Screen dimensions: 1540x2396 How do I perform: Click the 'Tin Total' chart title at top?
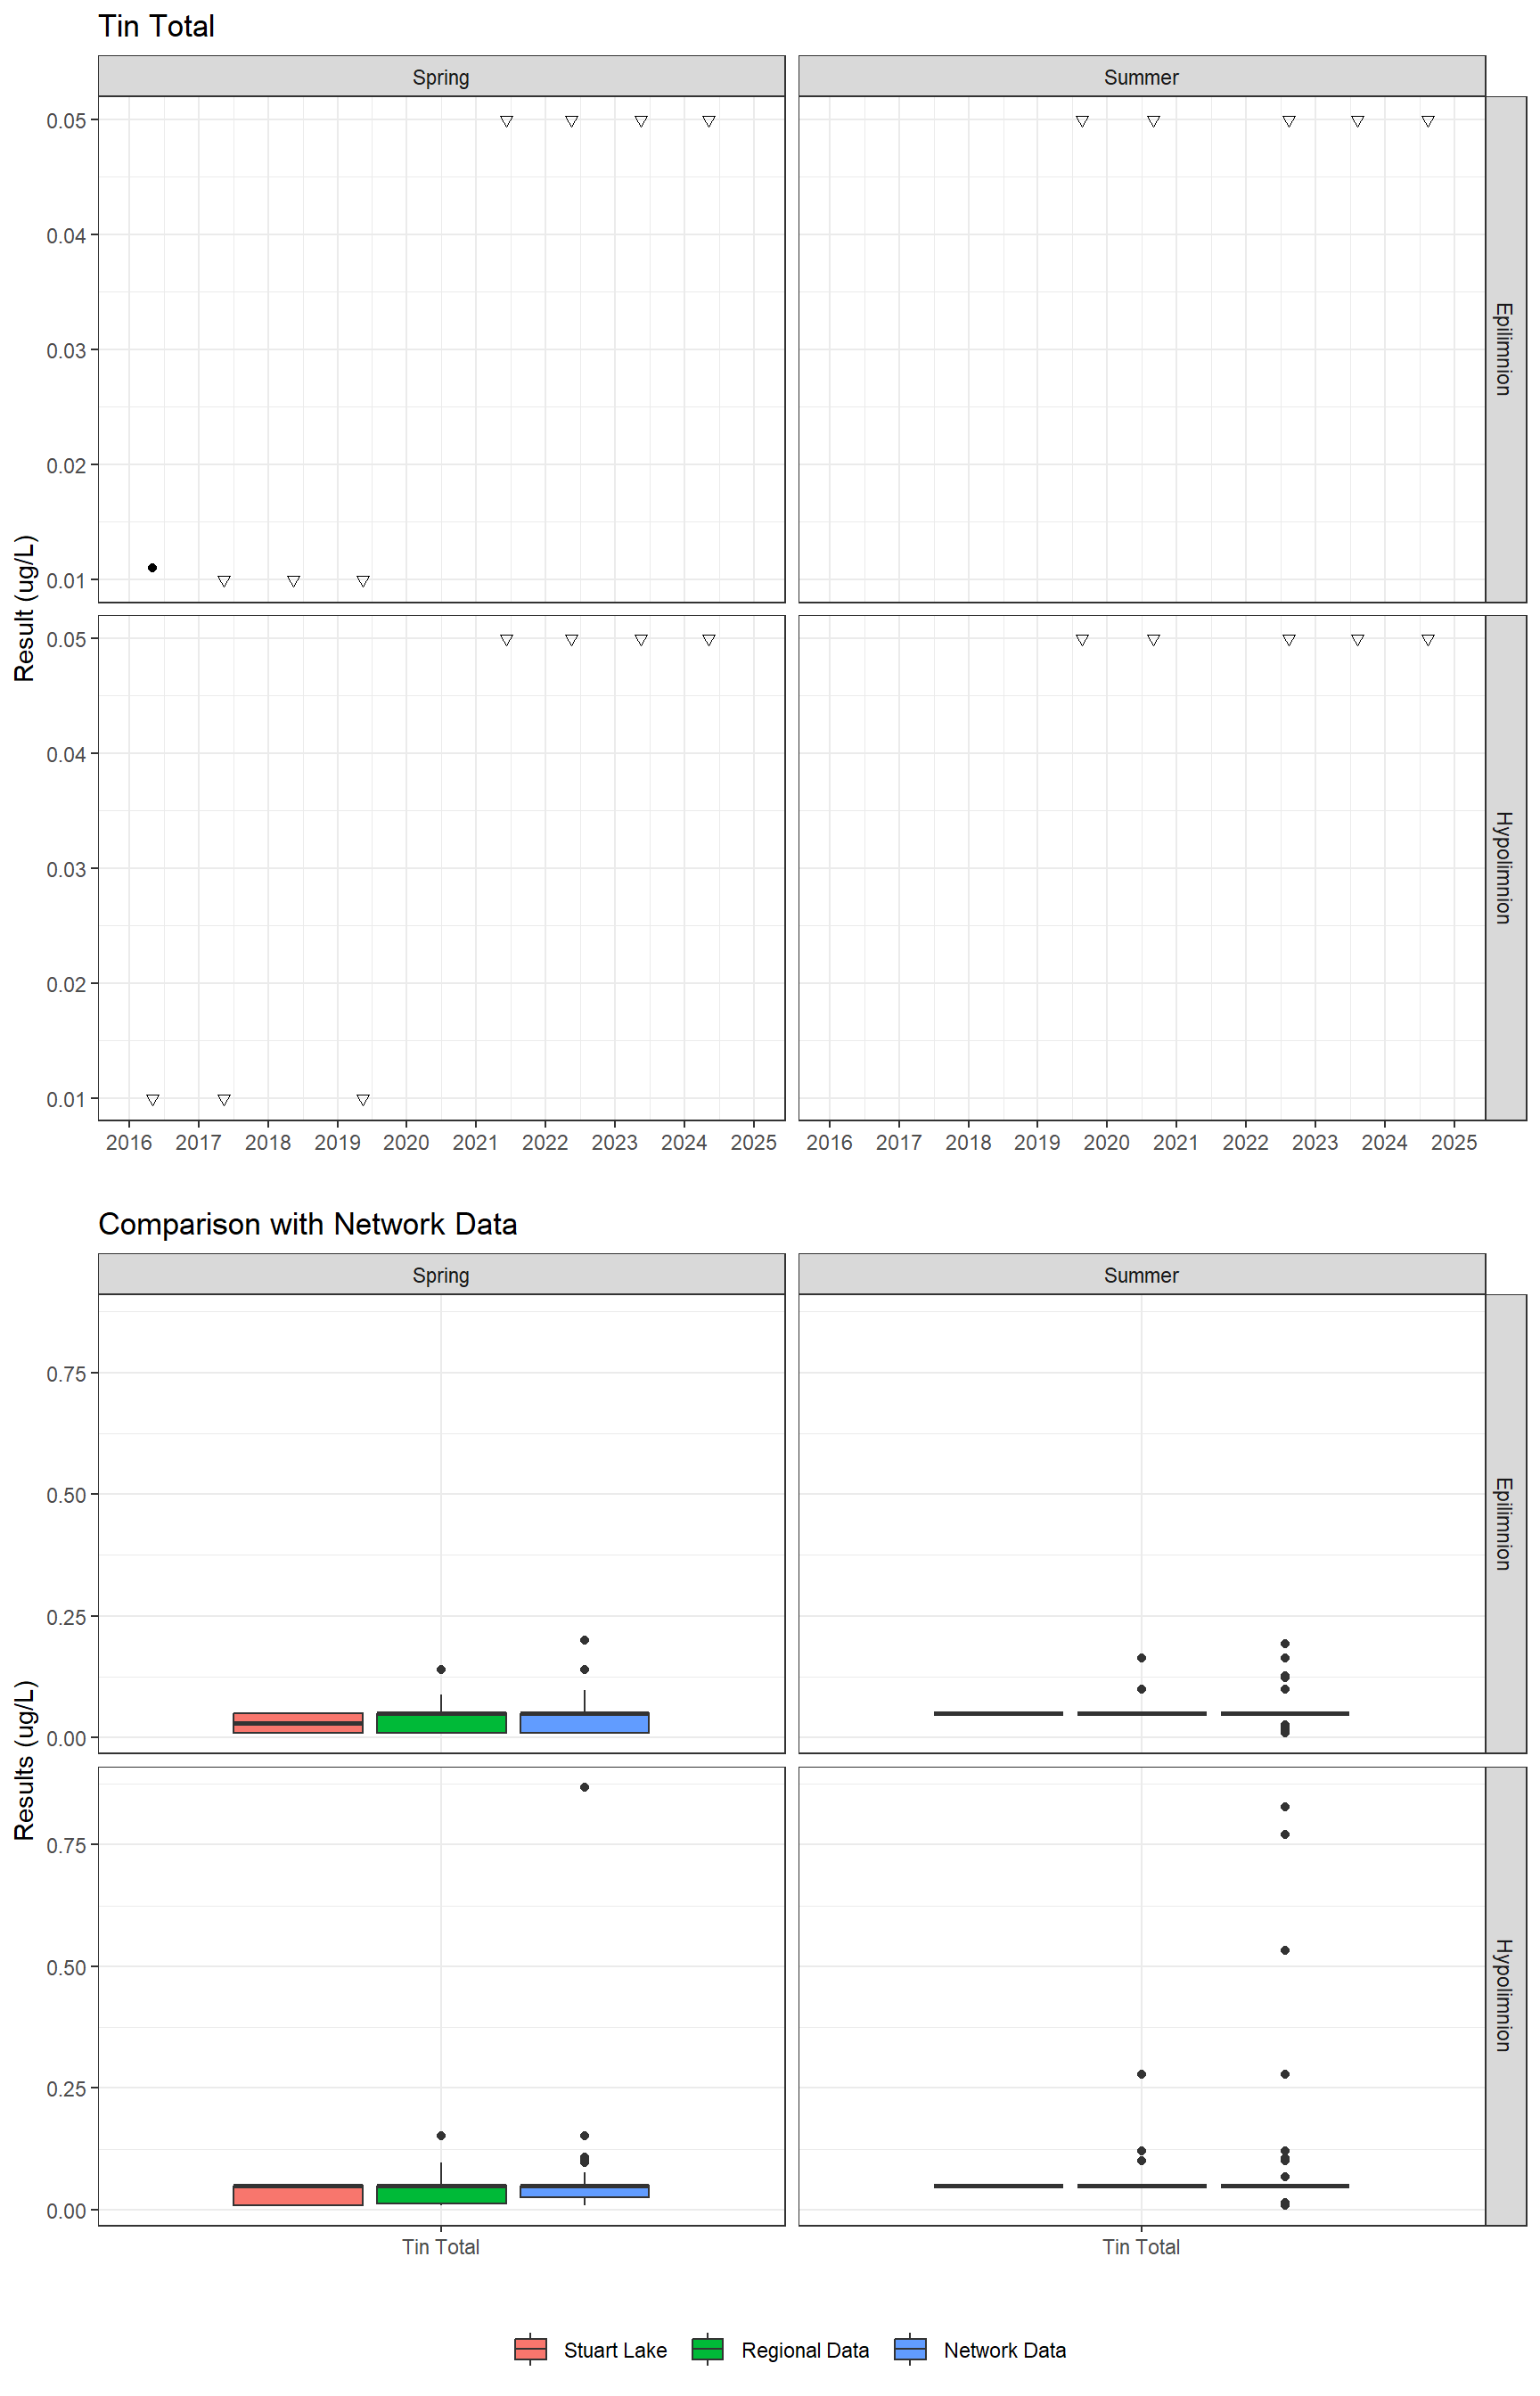(x=156, y=26)
